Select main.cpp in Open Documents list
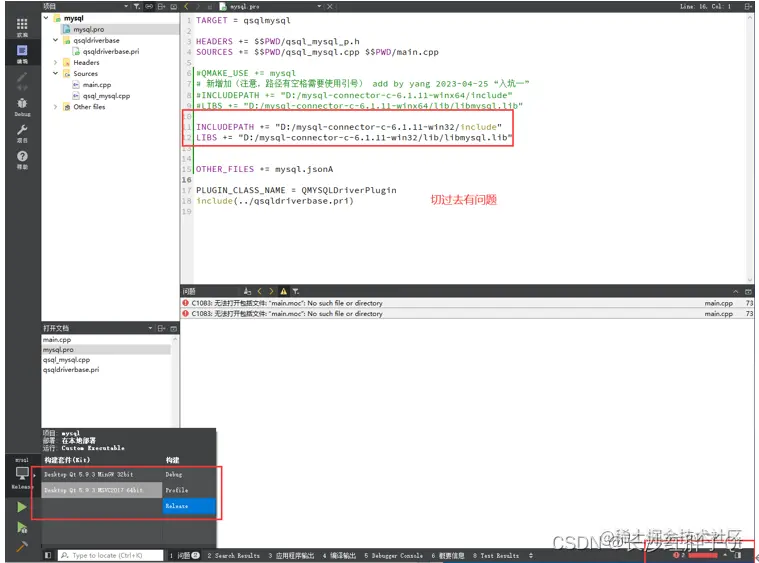This screenshot has width=759, height=563. [x=57, y=340]
